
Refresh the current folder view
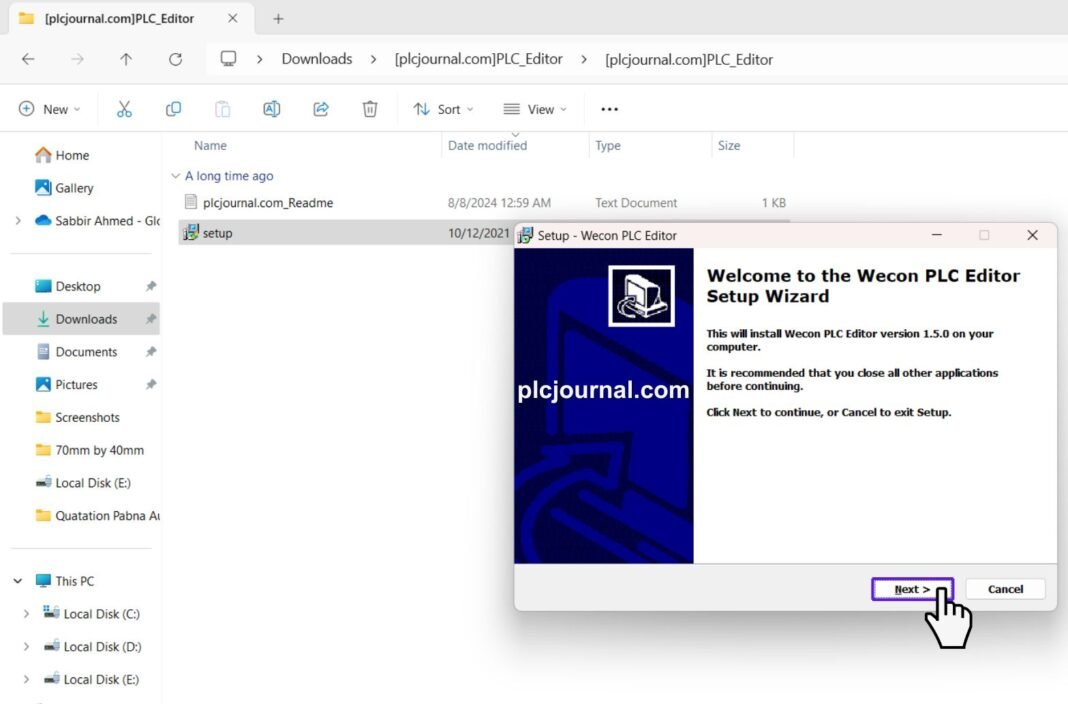pos(175,59)
